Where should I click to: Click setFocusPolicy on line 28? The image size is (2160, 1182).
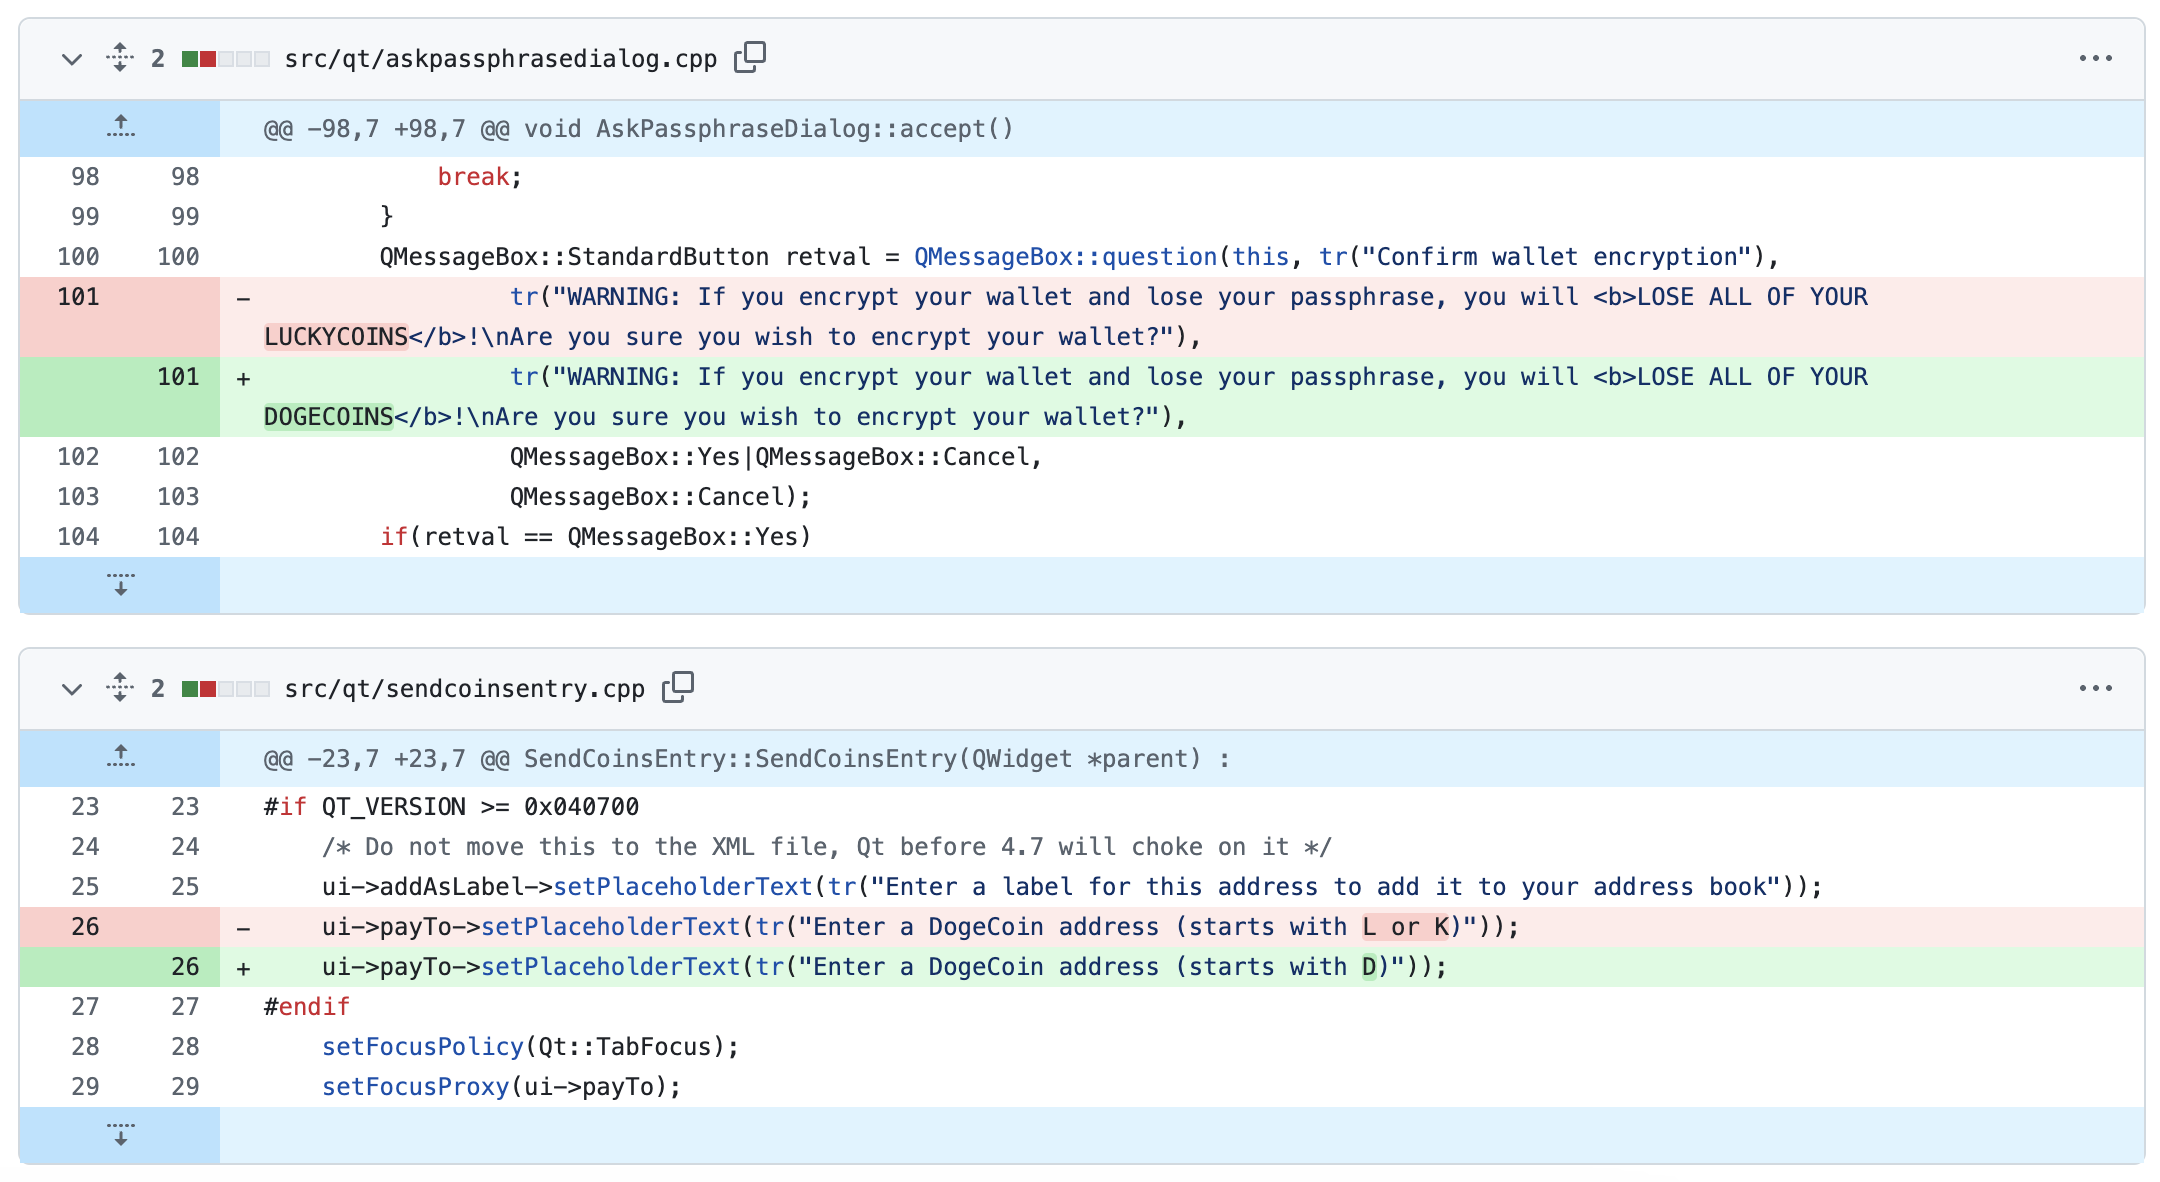click(x=423, y=1047)
